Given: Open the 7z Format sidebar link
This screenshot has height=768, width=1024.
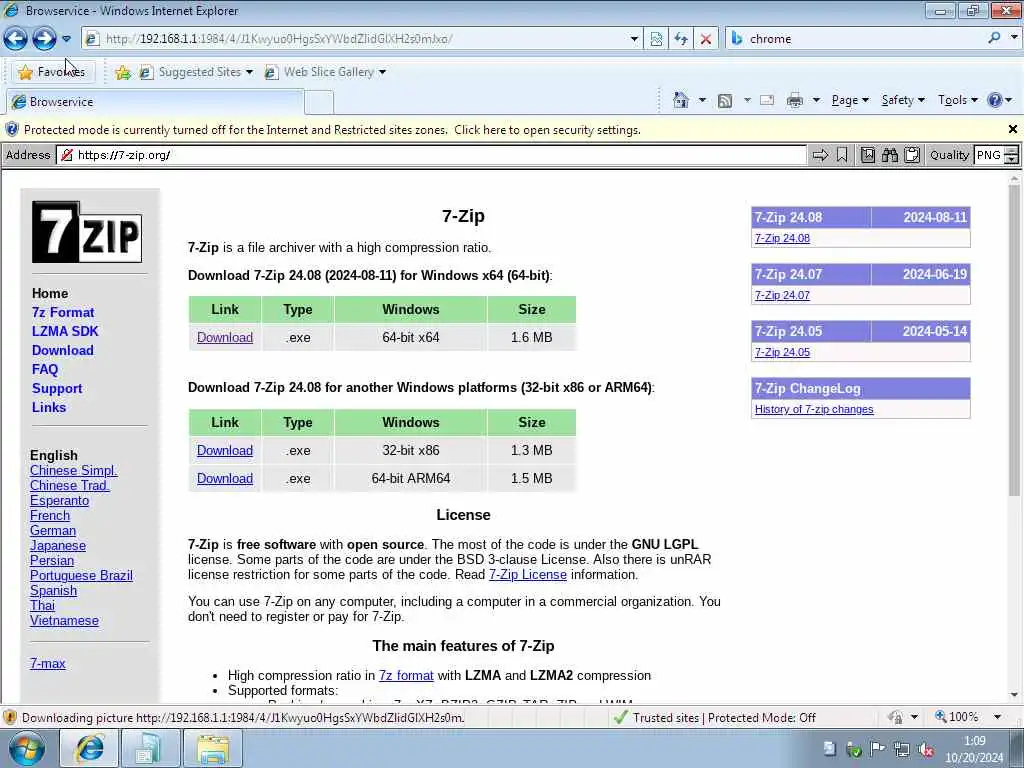Looking at the screenshot, I should pyautogui.click(x=63, y=313).
